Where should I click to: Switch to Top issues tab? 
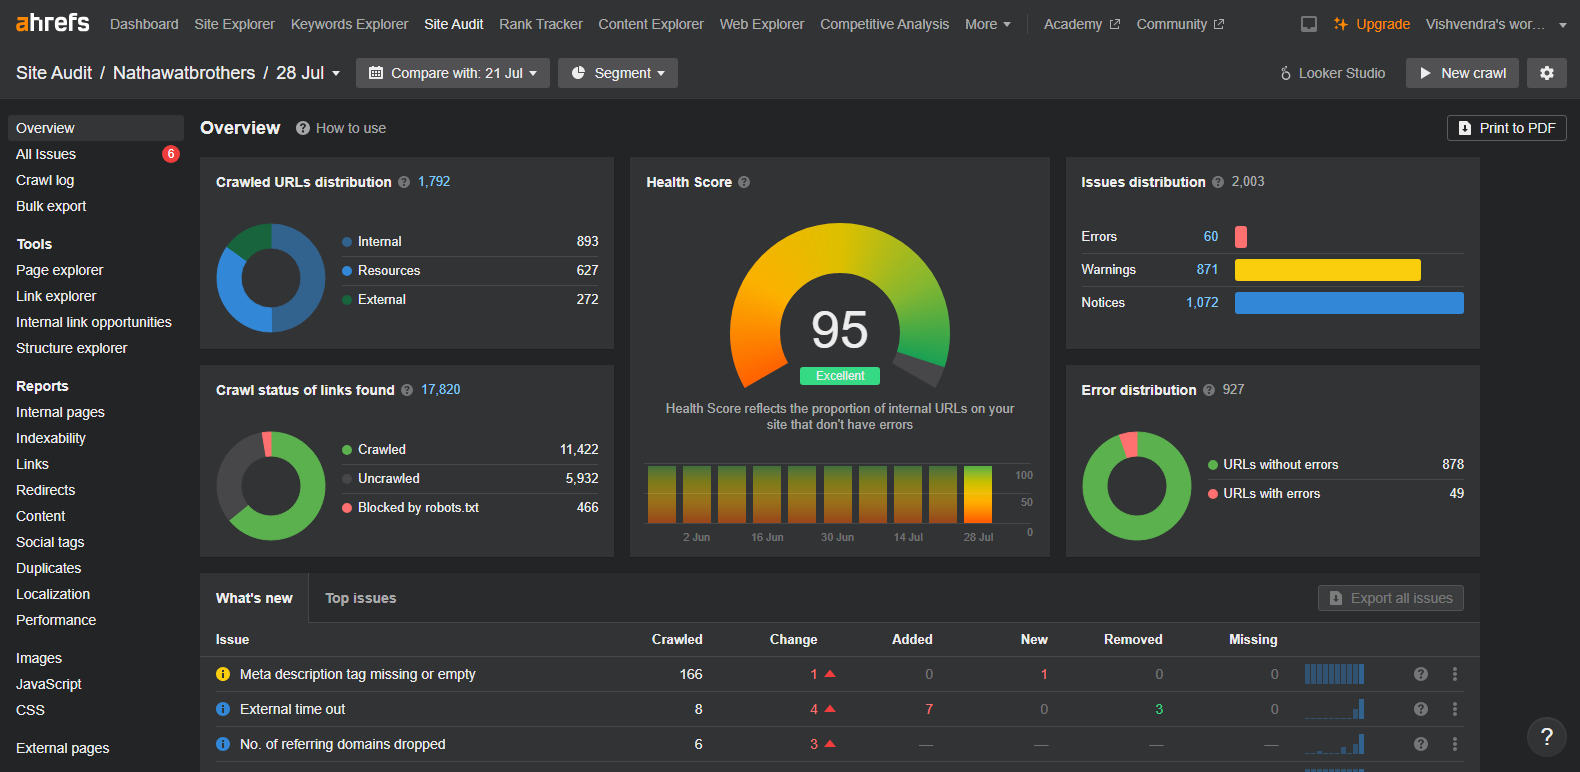click(361, 598)
